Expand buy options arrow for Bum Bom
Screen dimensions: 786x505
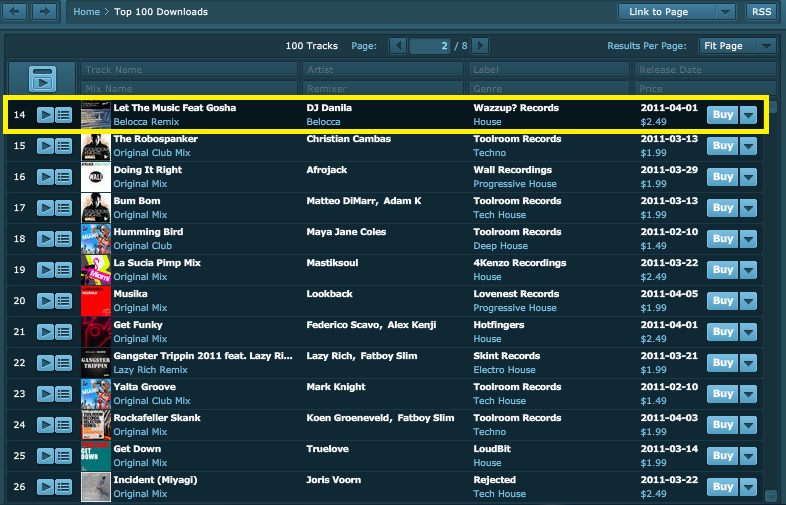[x=750, y=208]
